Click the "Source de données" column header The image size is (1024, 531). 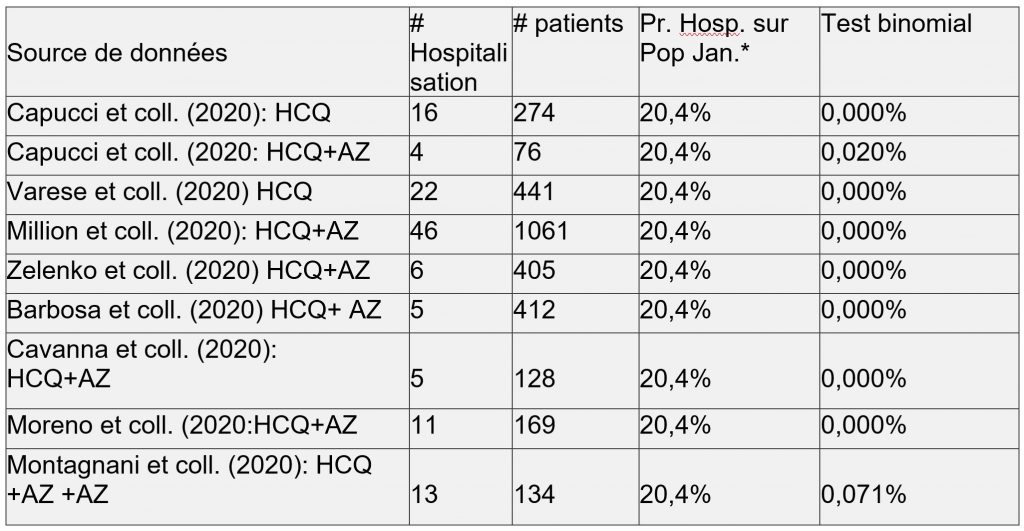[x=117, y=52]
